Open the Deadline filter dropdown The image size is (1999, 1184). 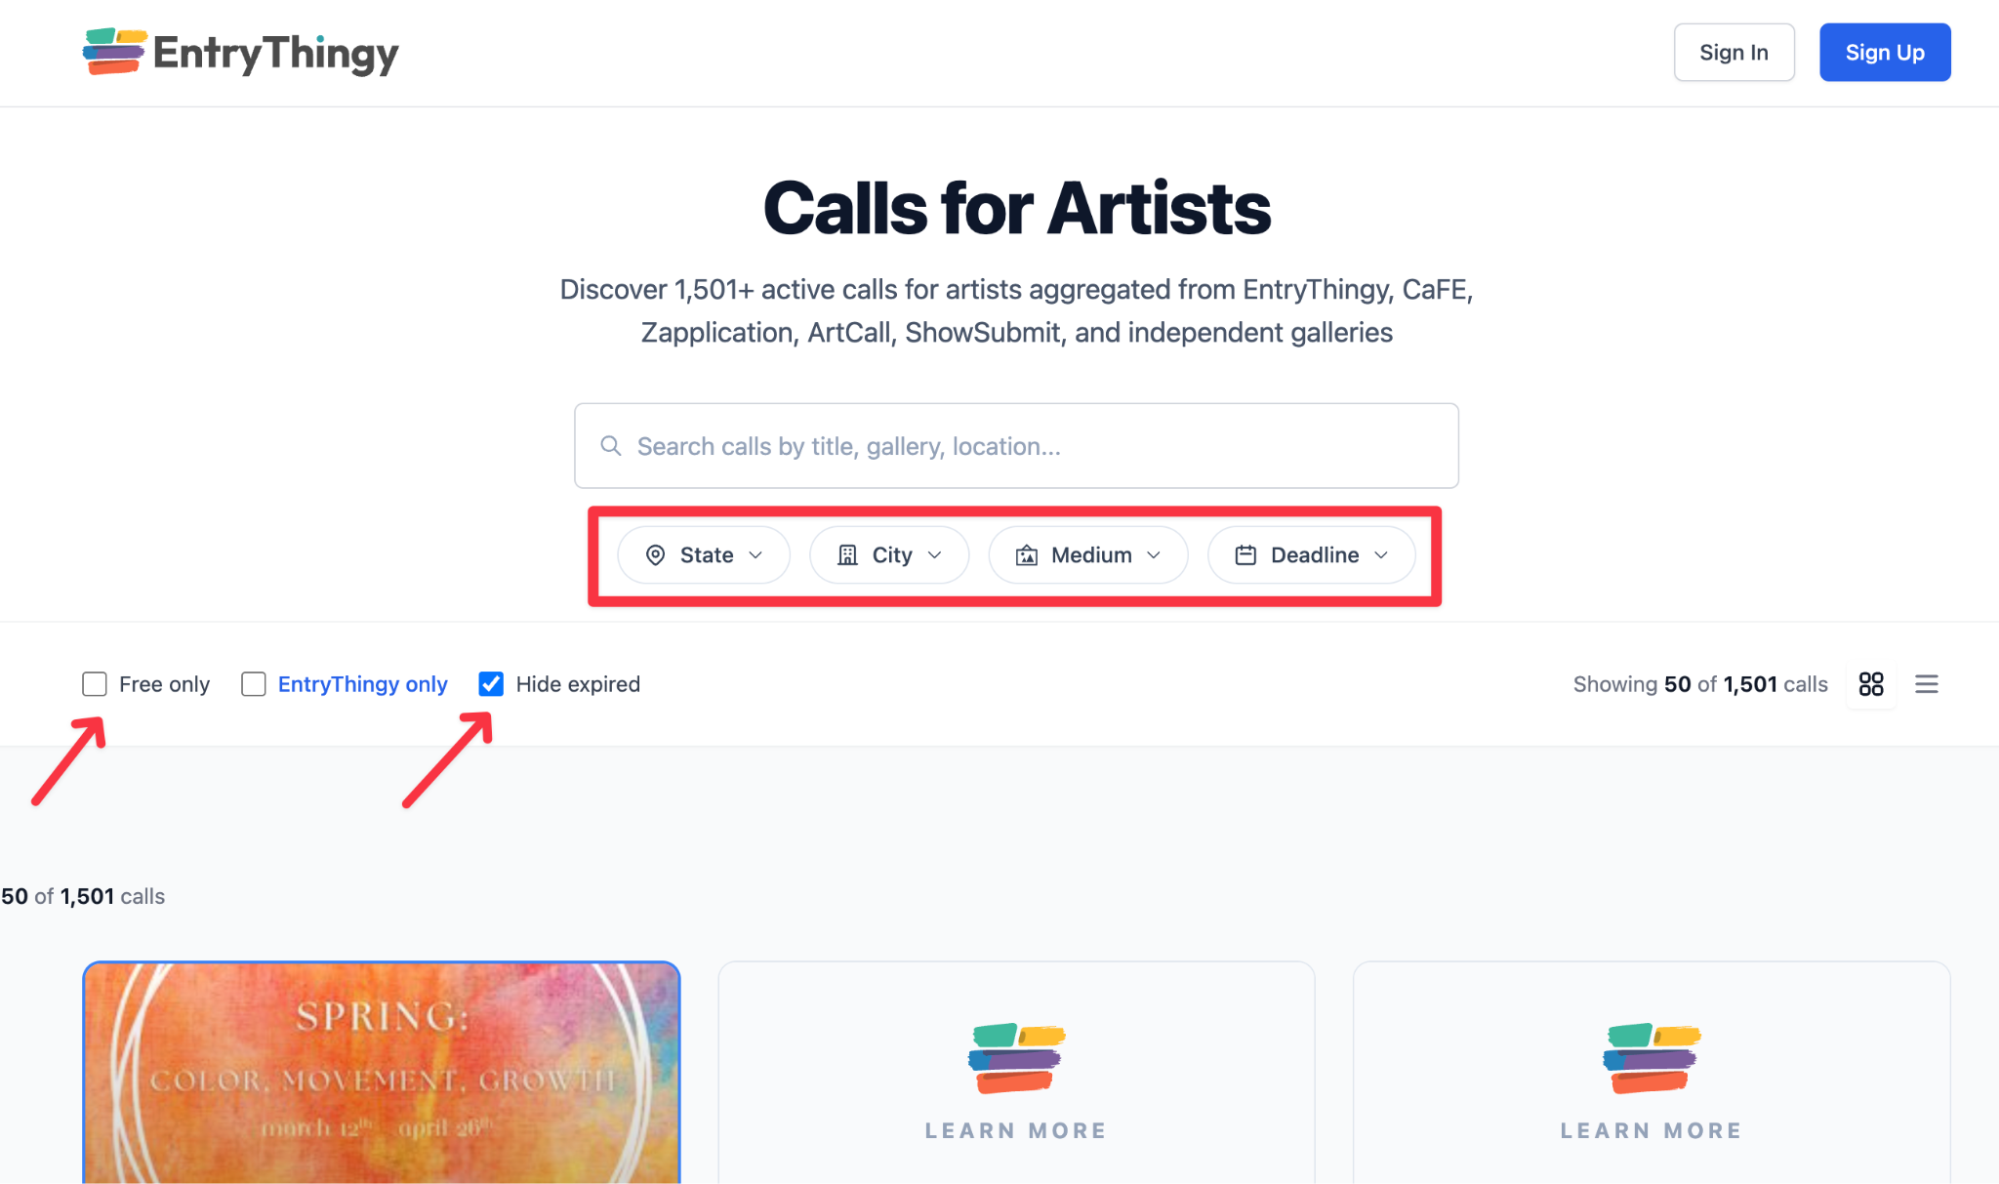tap(1311, 554)
